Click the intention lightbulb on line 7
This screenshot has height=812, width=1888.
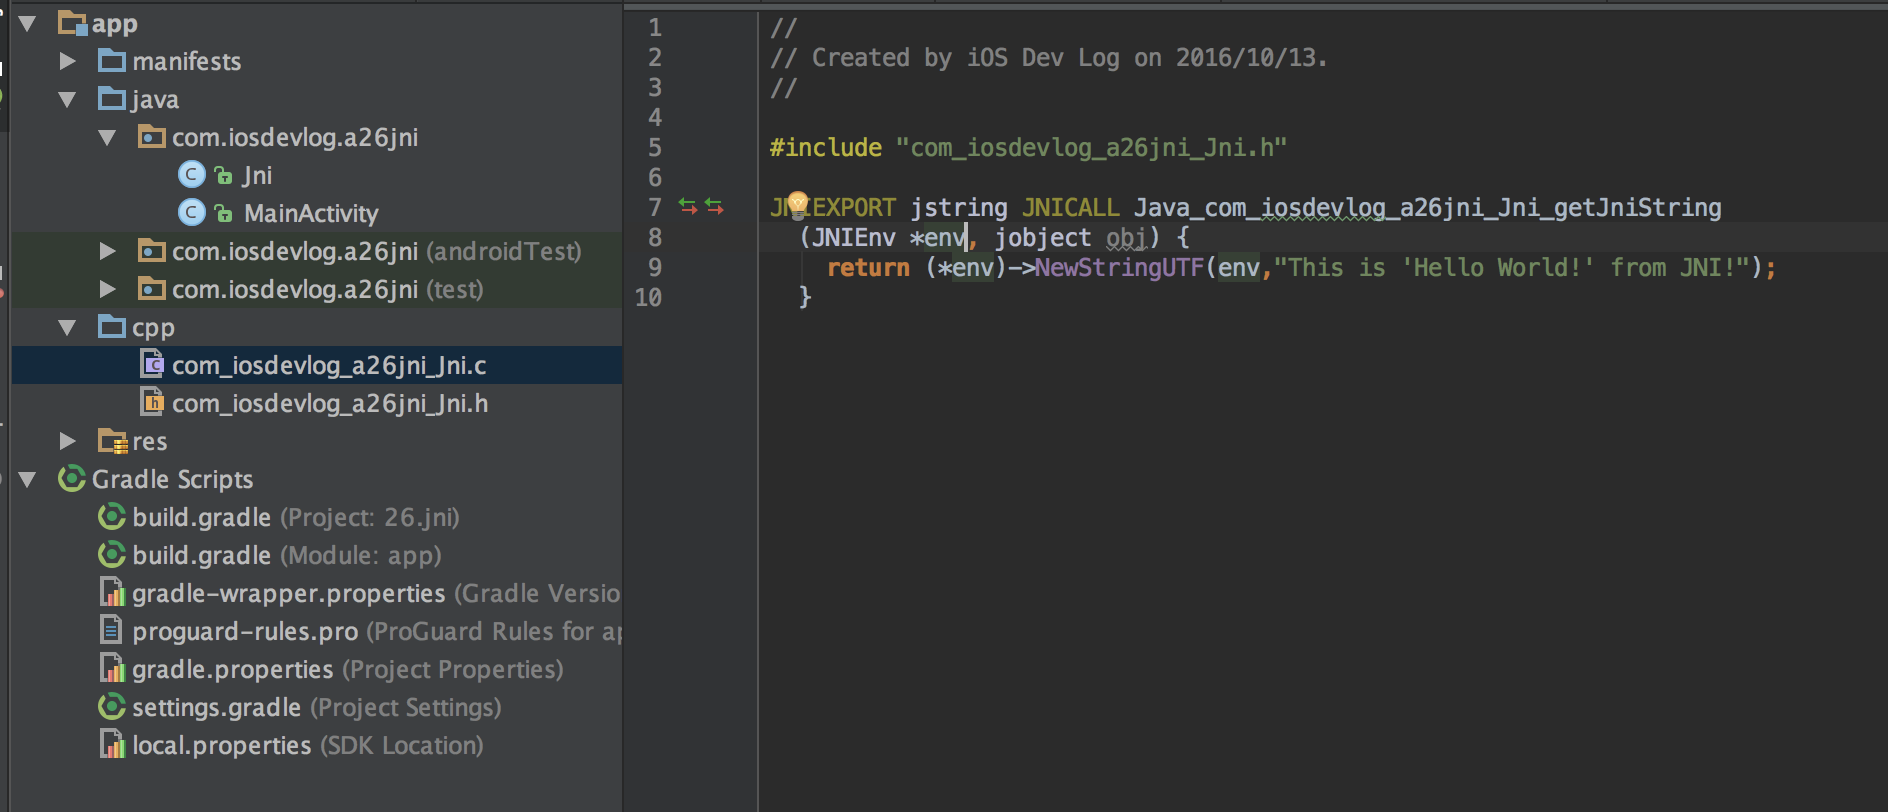797,205
